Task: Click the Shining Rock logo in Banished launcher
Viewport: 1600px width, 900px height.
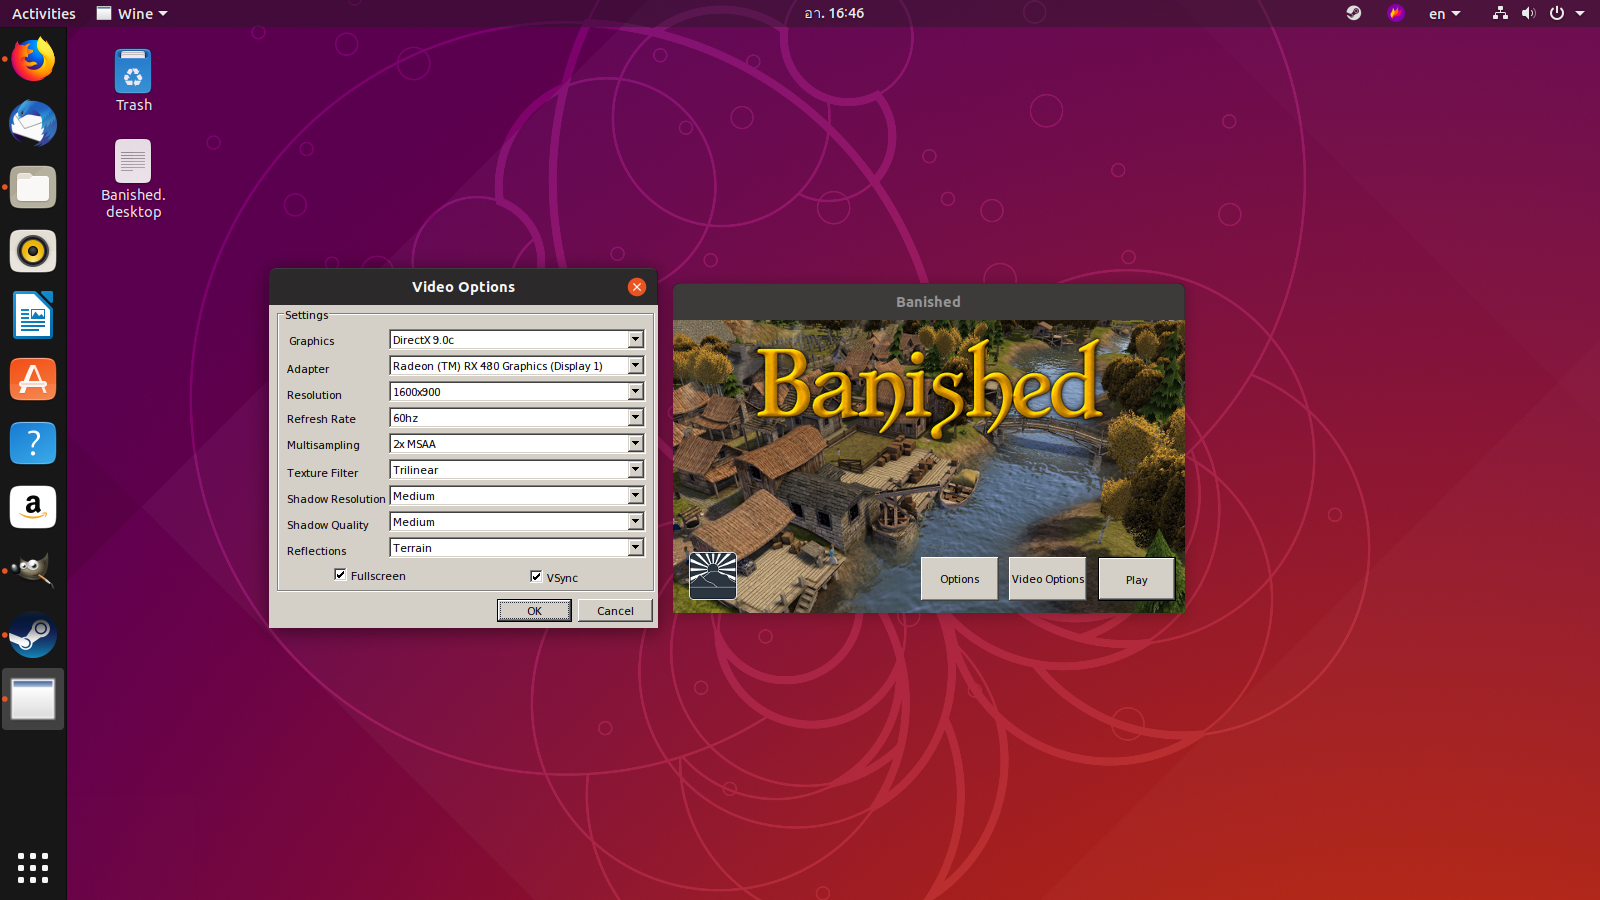Action: pos(713,575)
